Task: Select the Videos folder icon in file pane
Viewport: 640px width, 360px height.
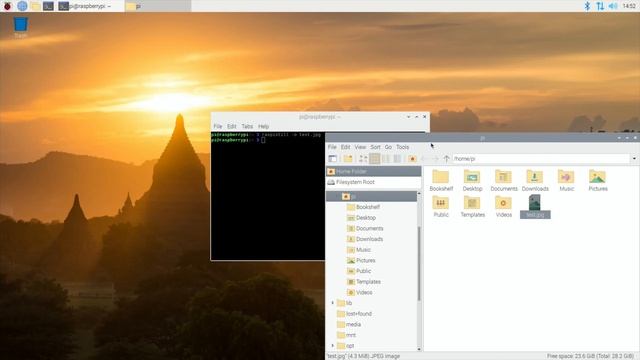Action: click(503, 206)
